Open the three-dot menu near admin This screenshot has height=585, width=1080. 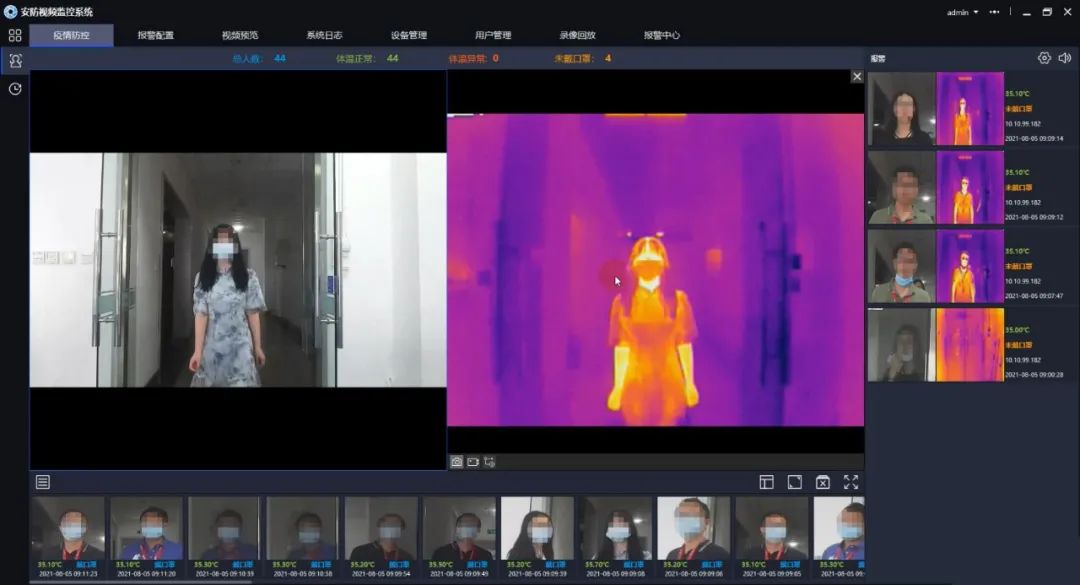tap(995, 12)
